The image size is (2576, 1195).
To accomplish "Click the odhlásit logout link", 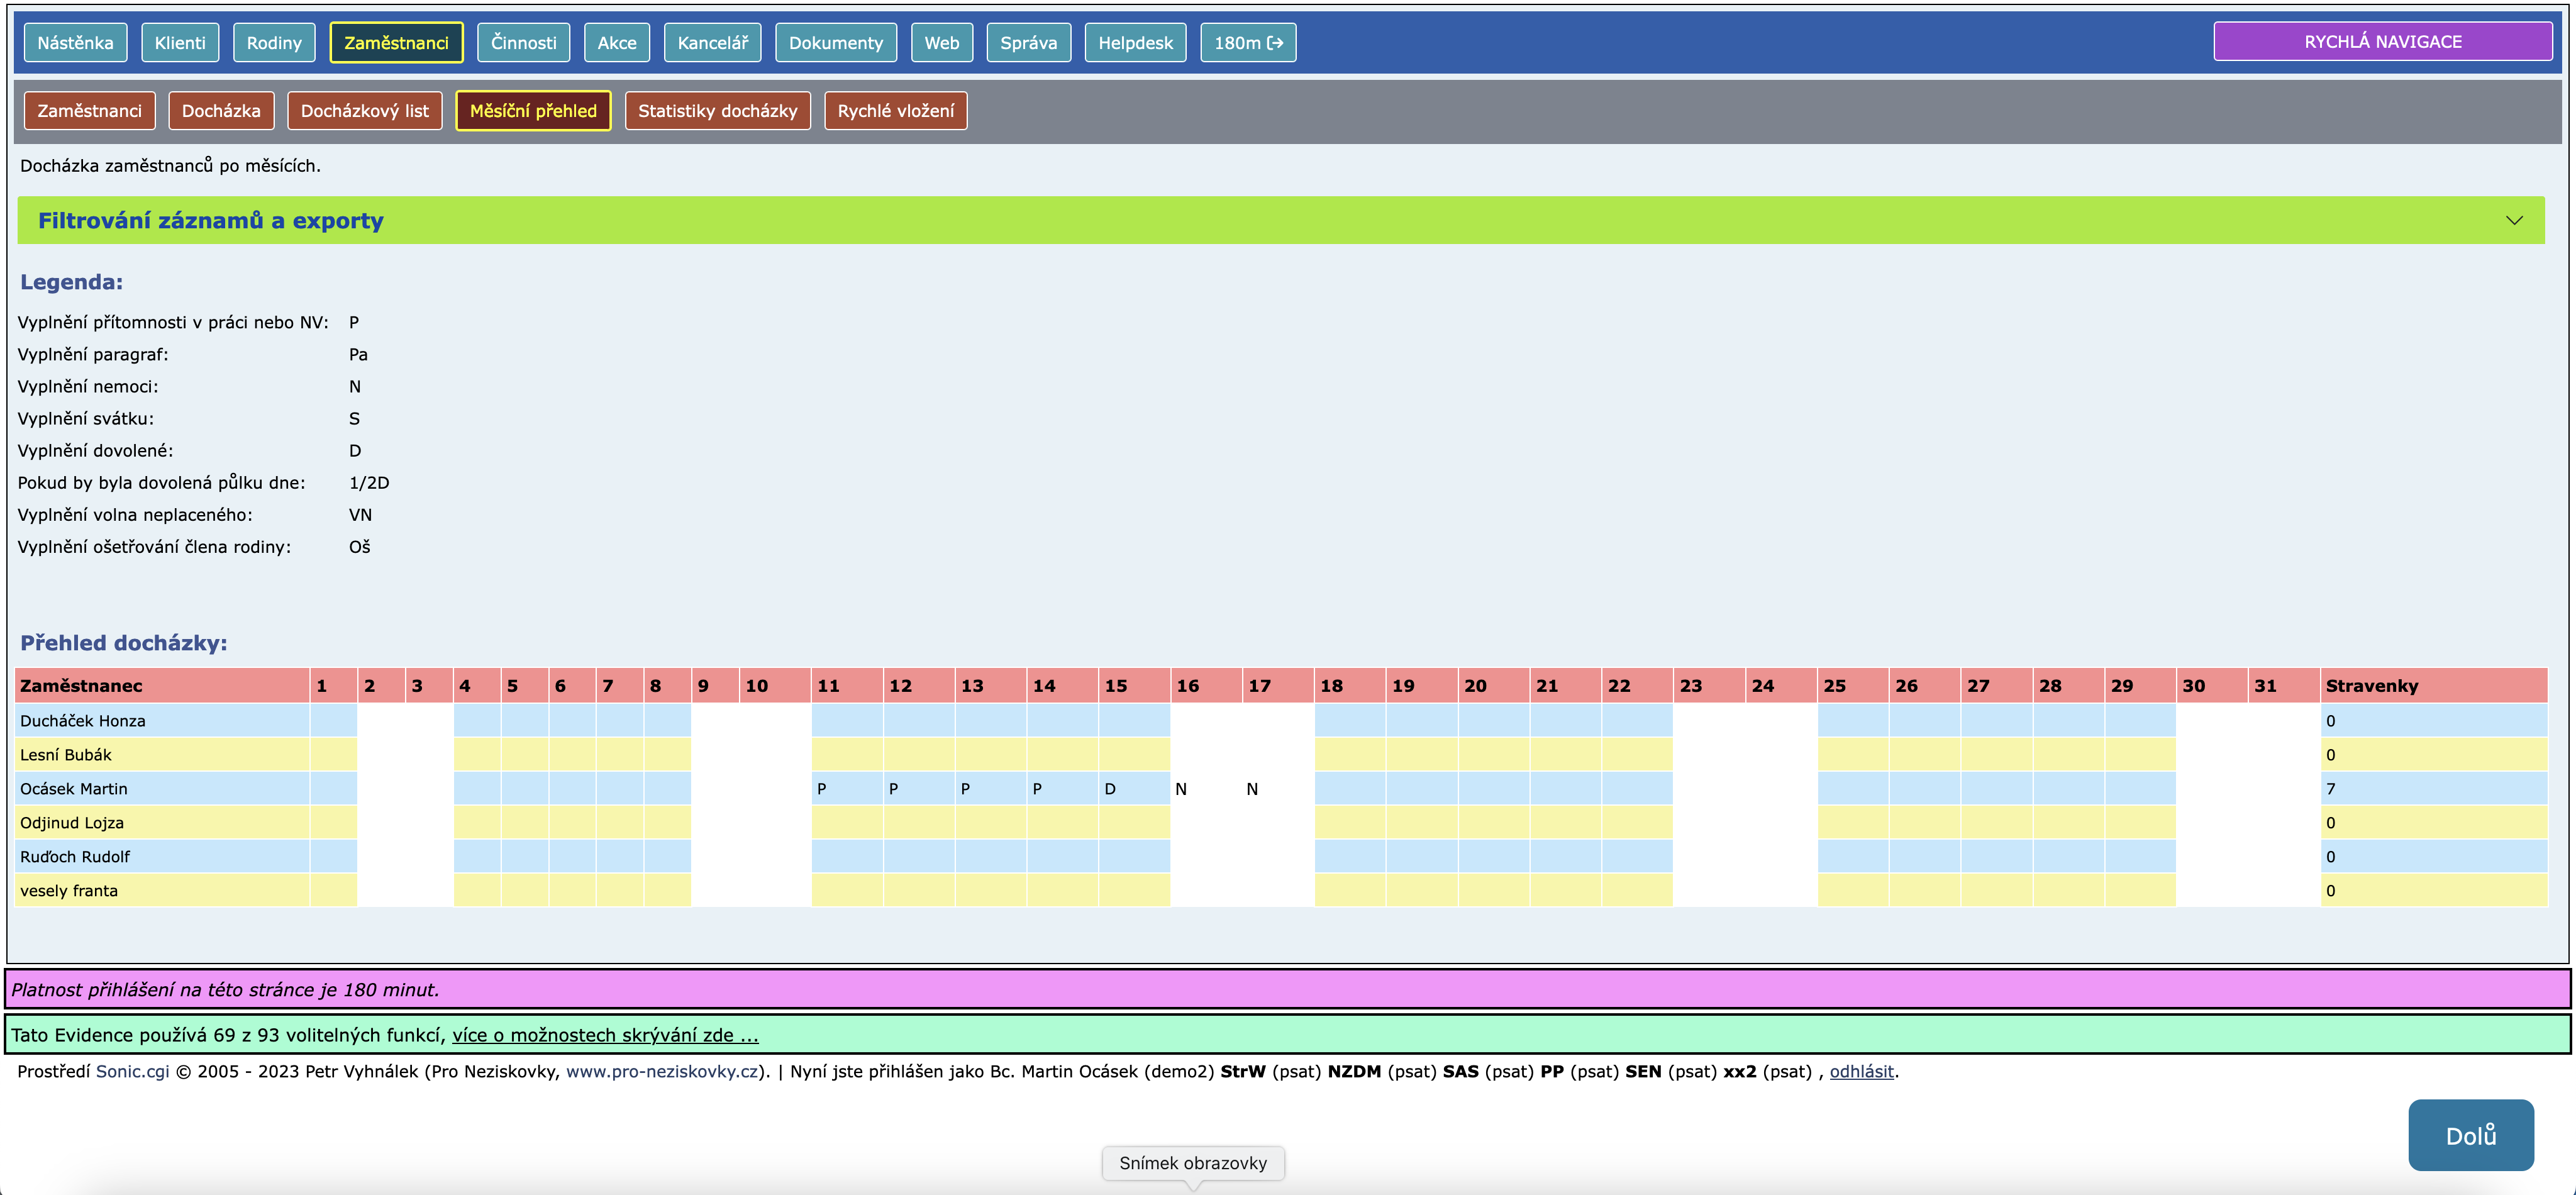I will tap(1861, 1071).
